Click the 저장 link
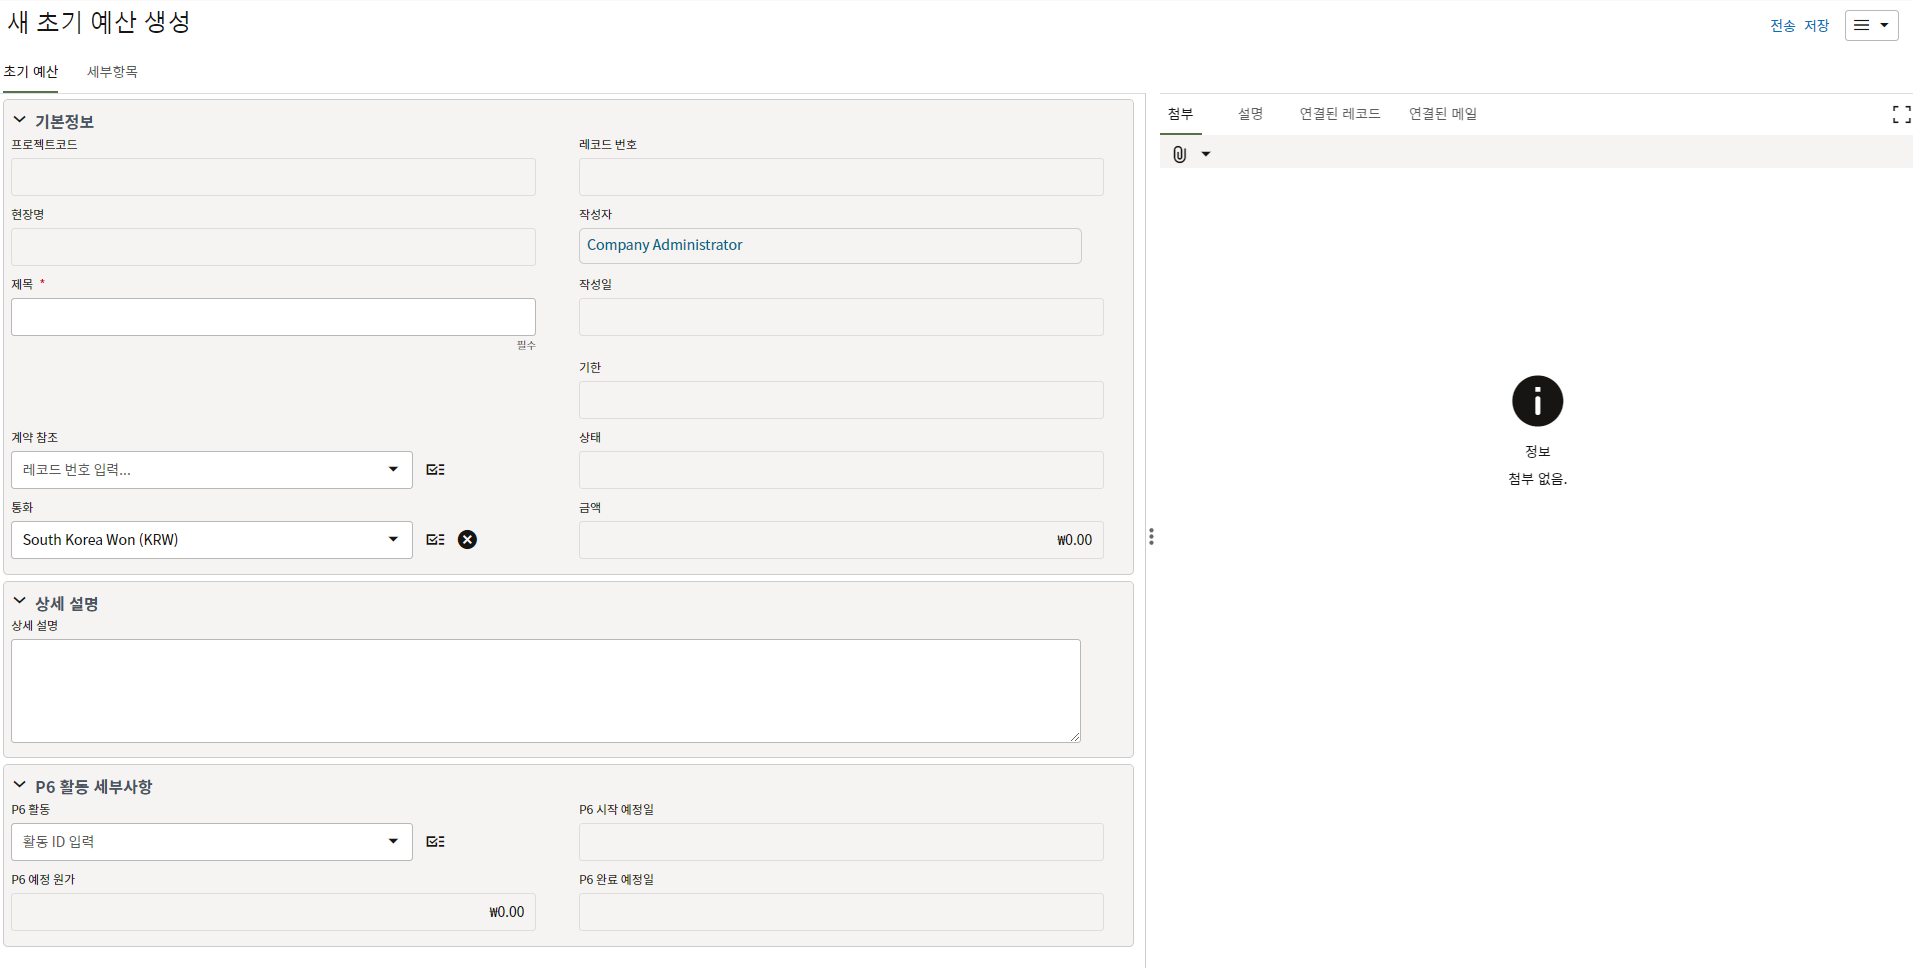Screen dimensions: 1913x968 [1816, 26]
